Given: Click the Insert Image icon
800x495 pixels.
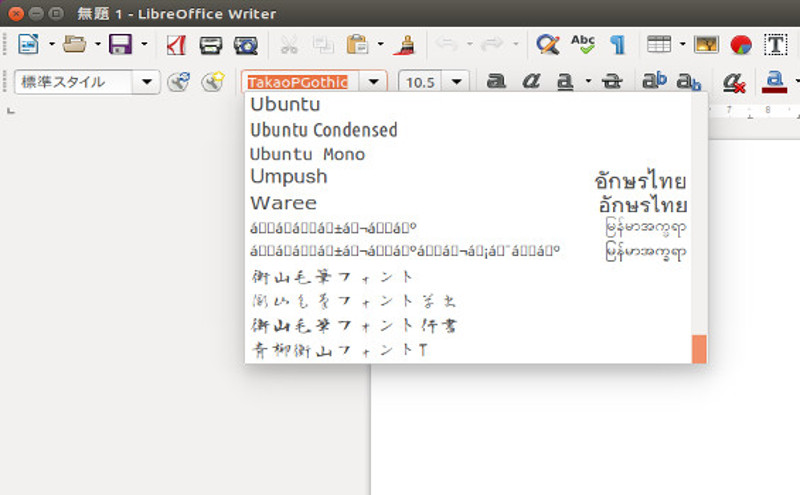Looking at the screenshot, I should [x=707, y=45].
